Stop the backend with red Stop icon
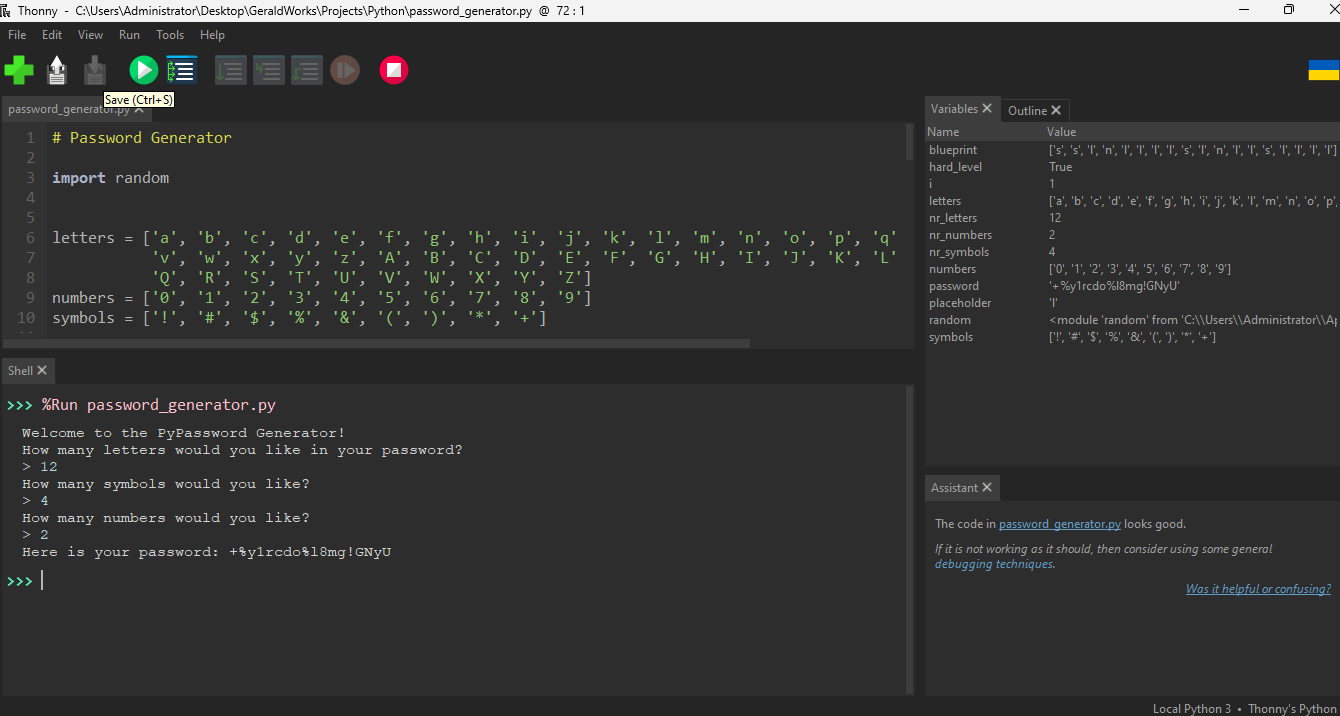Screen dimensions: 1340x716 click(x=394, y=70)
